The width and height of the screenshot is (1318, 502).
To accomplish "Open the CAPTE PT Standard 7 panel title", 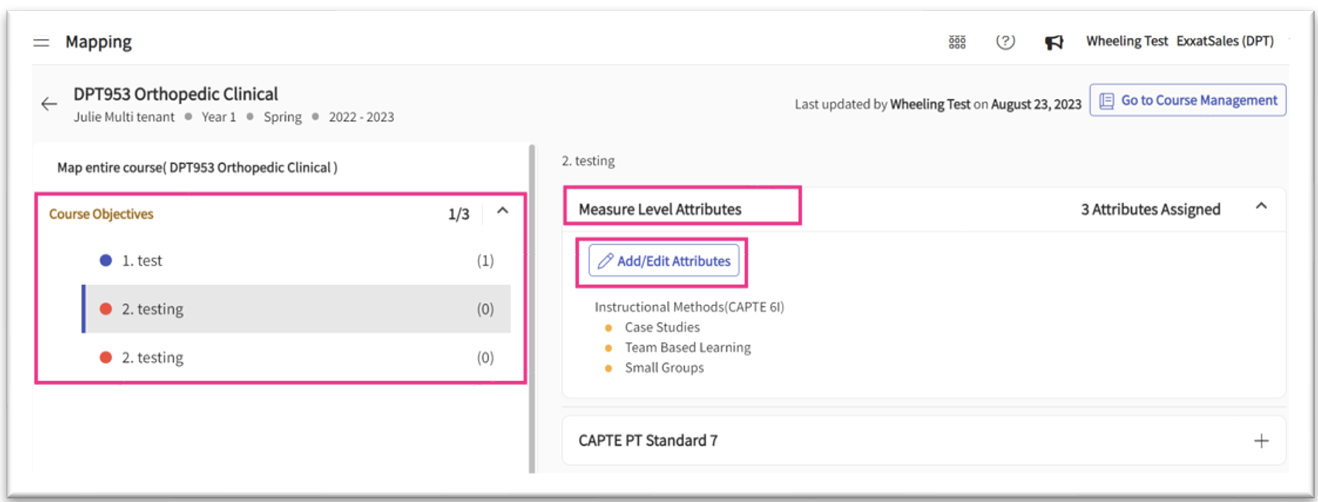I will [x=648, y=441].
